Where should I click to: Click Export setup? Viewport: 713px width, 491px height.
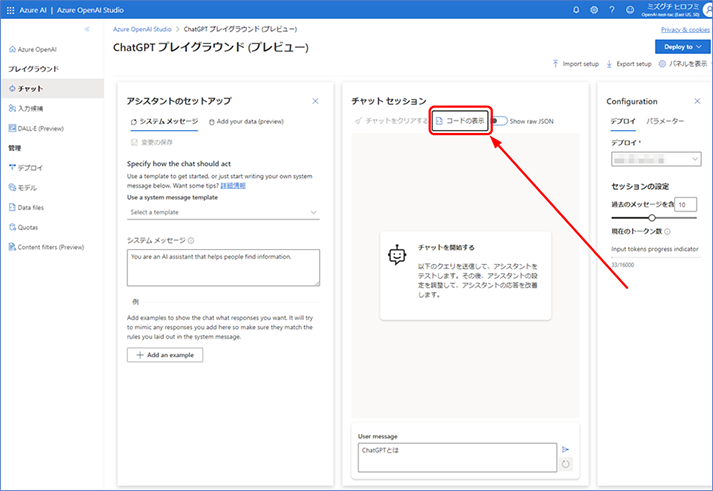pyautogui.click(x=629, y=64)
